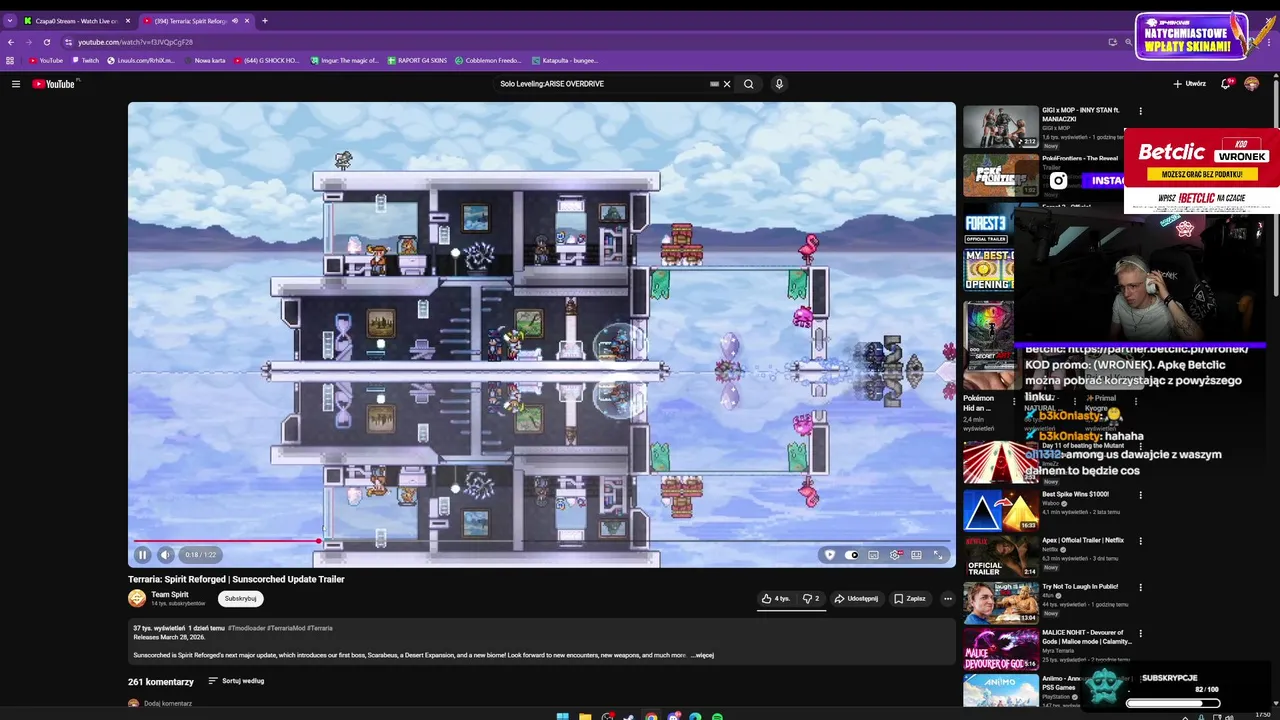Enable subtitles in the video player

click(x=873, y=555)
